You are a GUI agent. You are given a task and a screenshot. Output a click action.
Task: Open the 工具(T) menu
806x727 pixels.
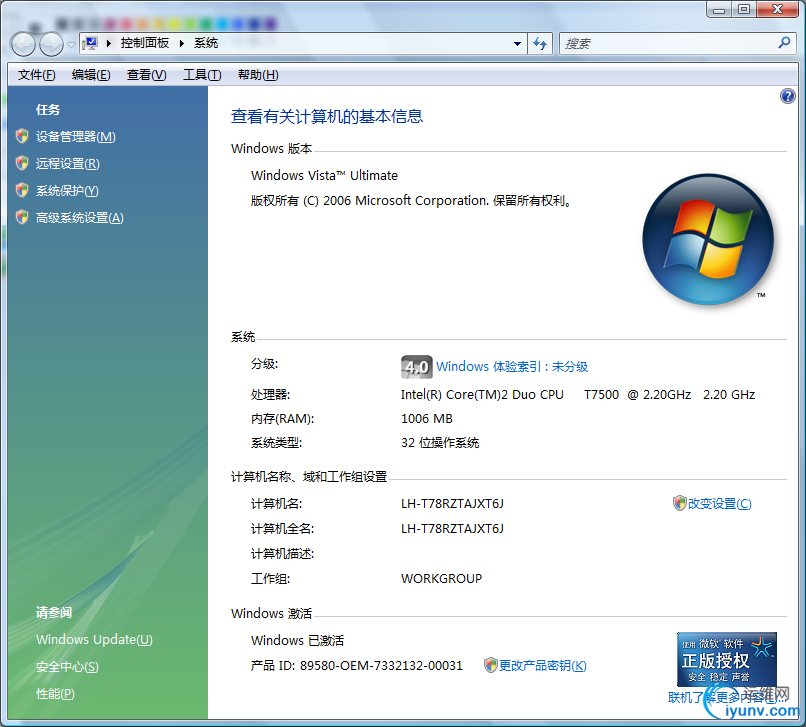[x=202, y=75]
